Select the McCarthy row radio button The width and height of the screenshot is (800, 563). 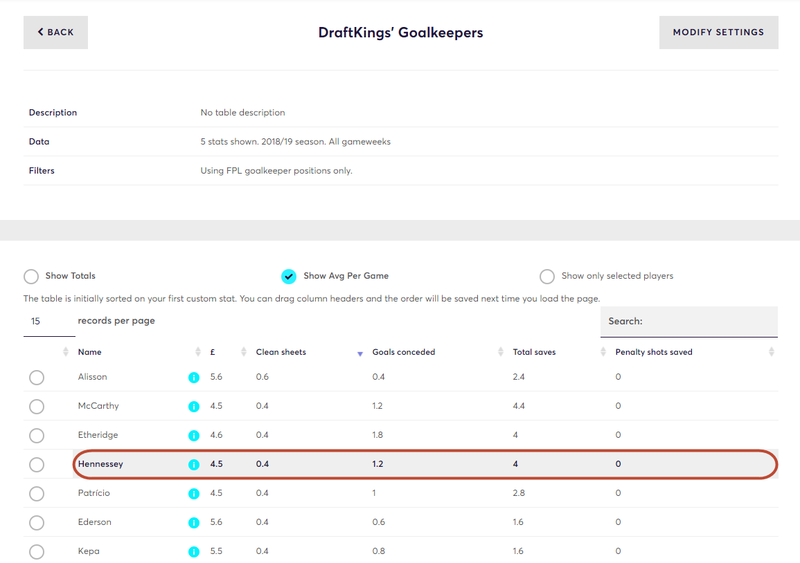coord(36,407)
